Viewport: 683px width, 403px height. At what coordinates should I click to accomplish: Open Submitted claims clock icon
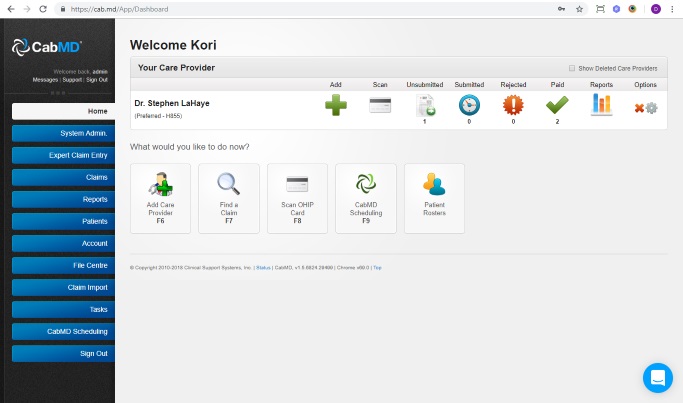[469, 105]
